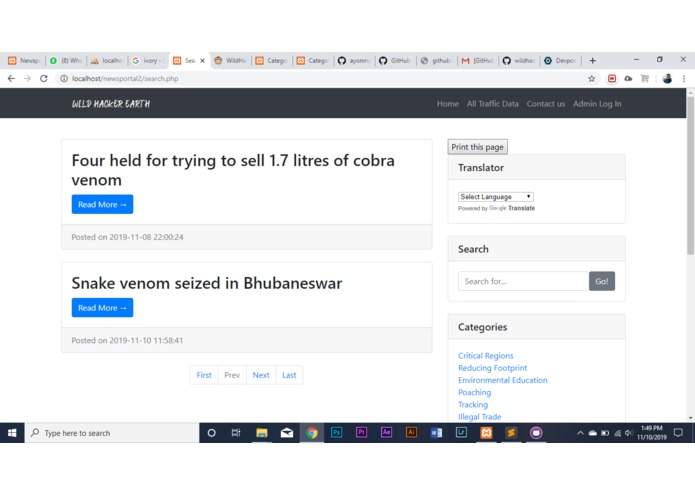Click the browser forward arrow
Screen dimensions: 695x494
click(x=27, y=78)
